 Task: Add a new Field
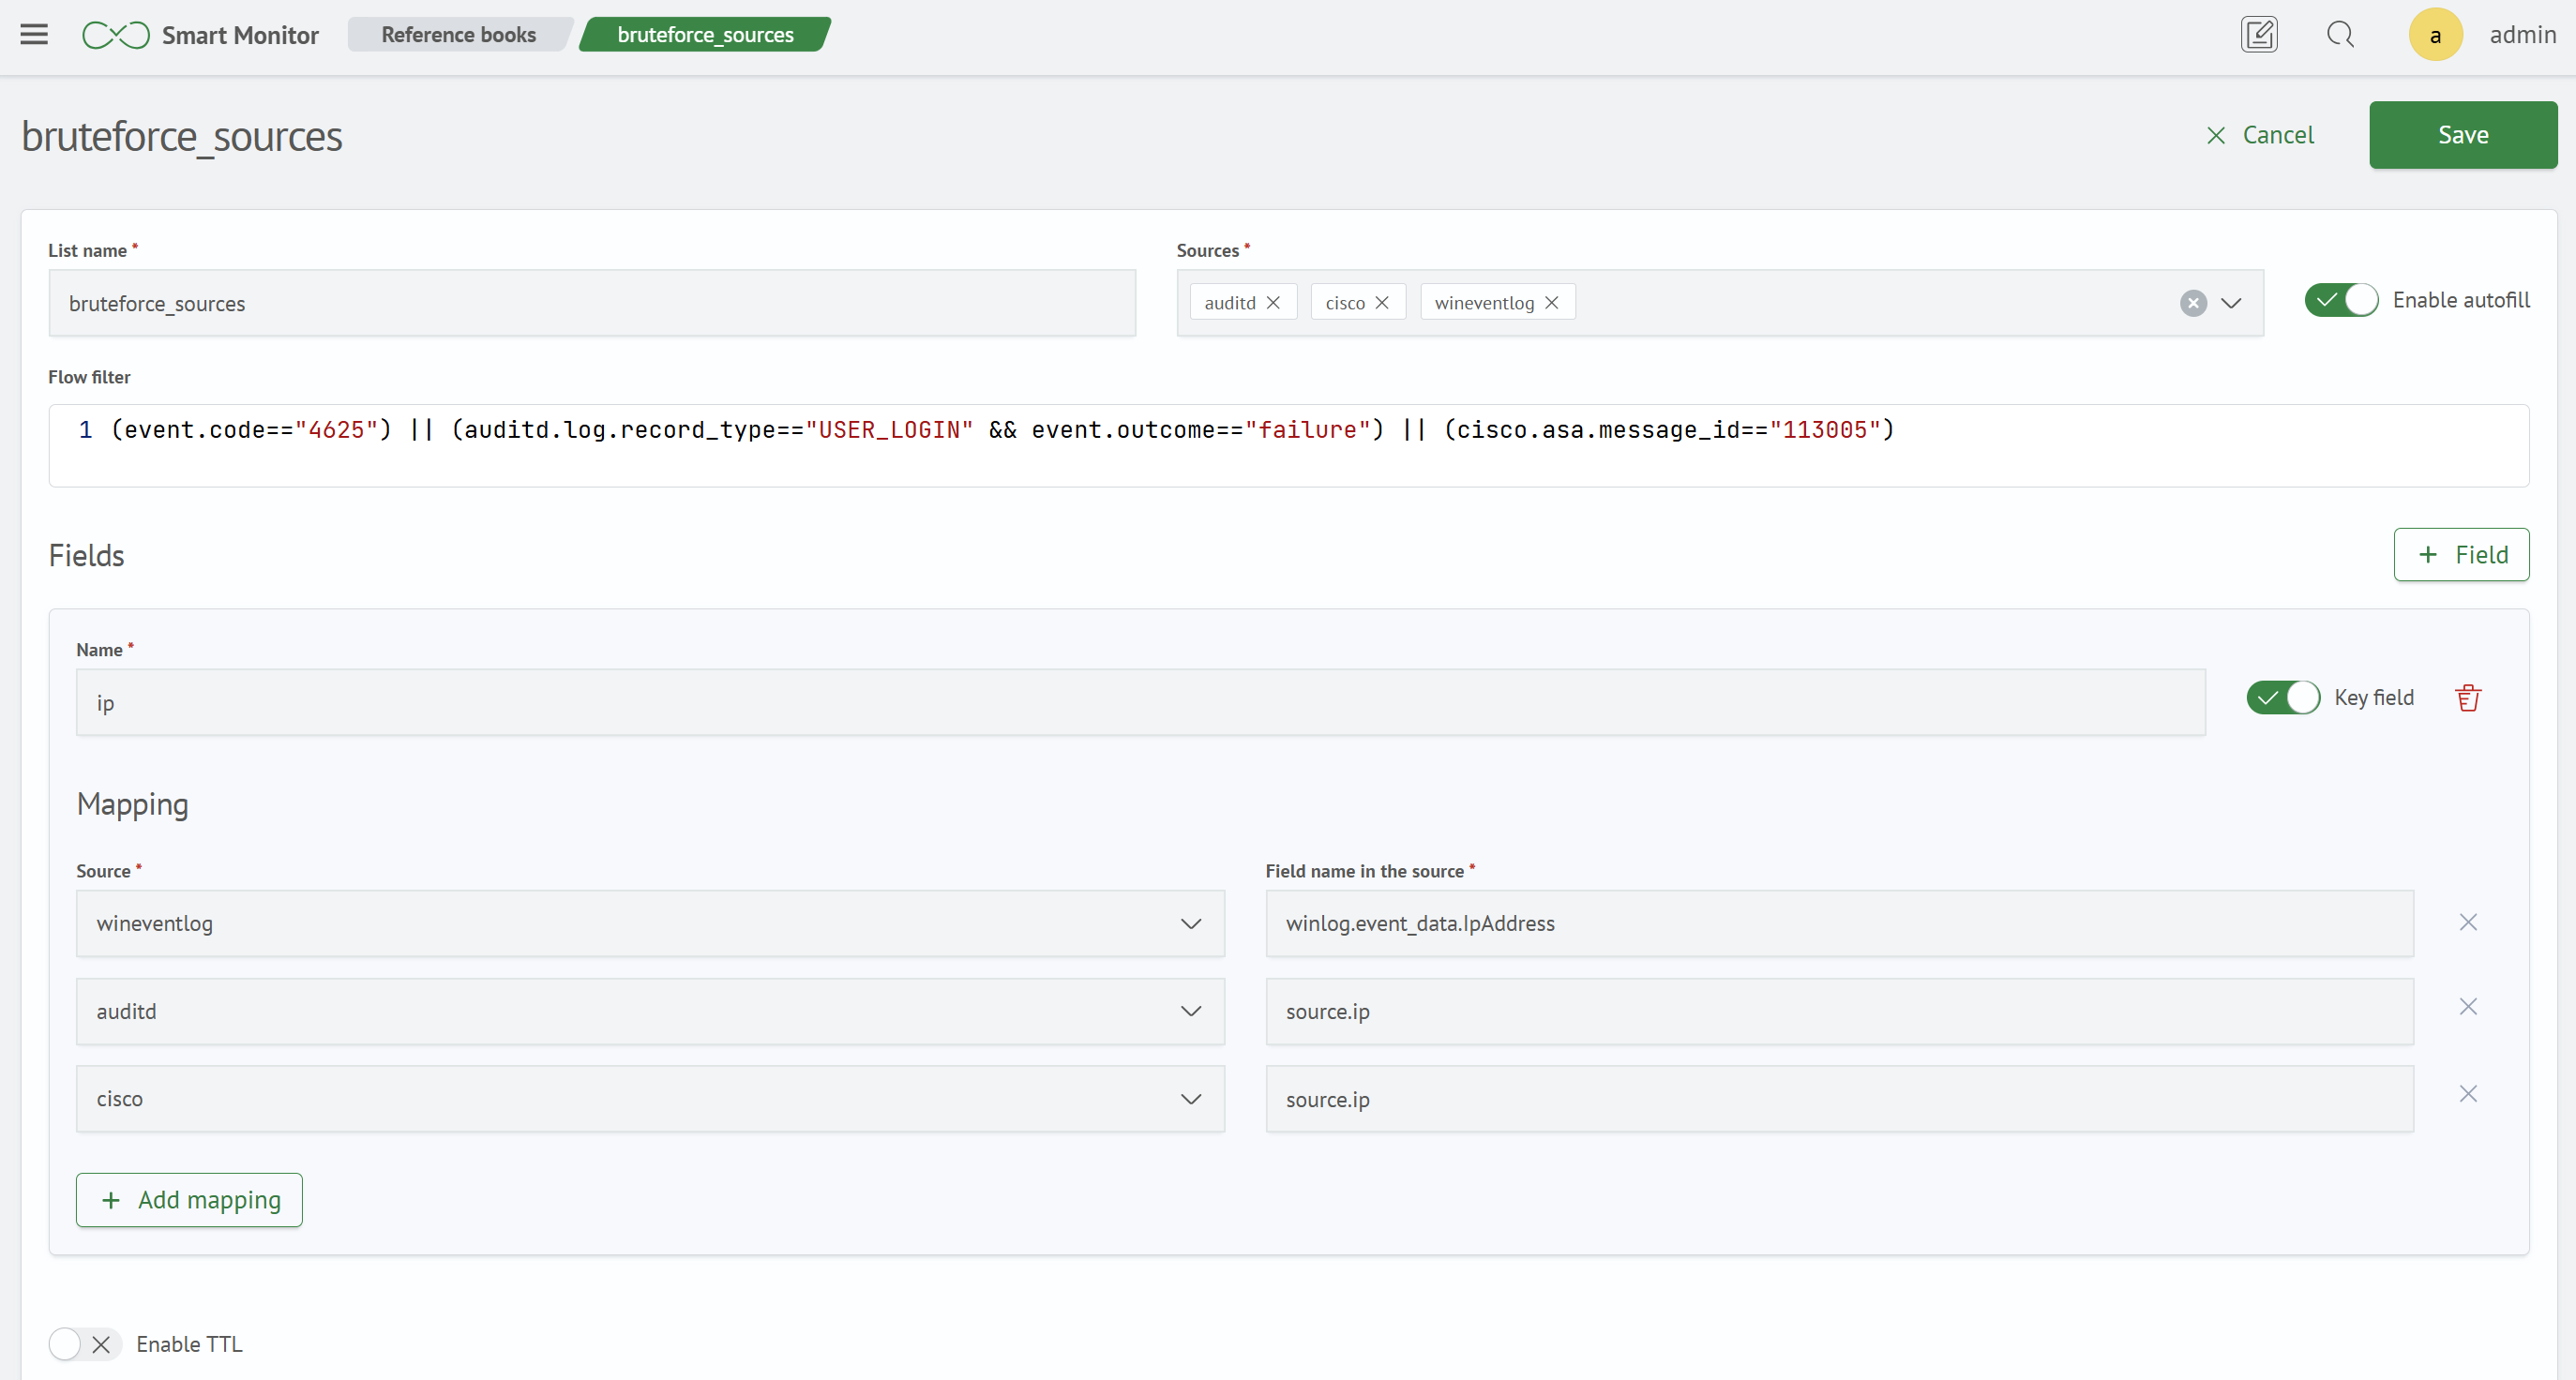coord(2461,555)
